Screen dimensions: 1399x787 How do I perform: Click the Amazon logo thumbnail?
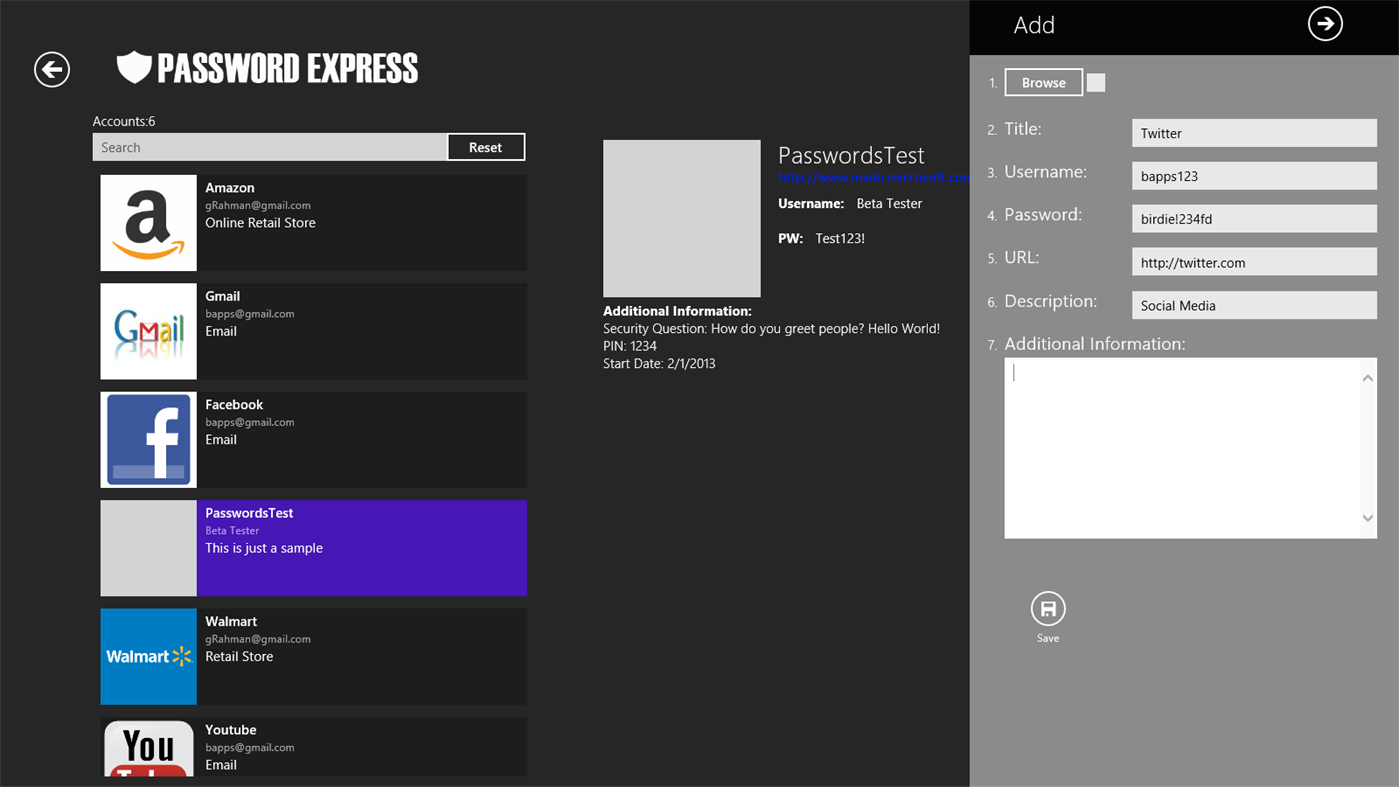coord(148,223)
